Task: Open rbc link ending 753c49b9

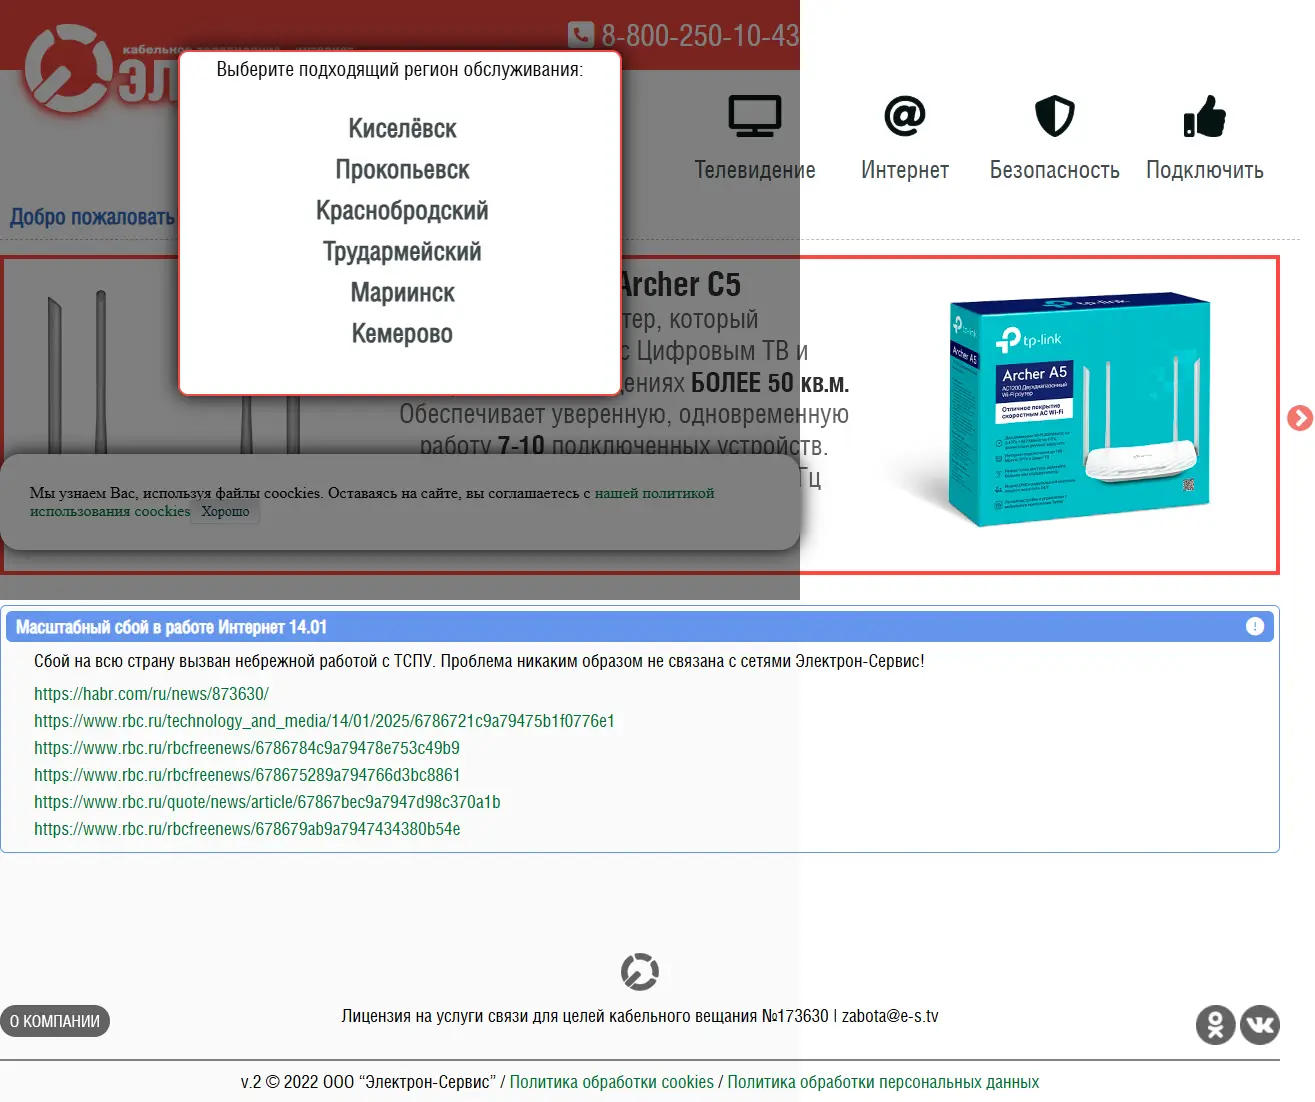Action: click(x=247, y=748)
